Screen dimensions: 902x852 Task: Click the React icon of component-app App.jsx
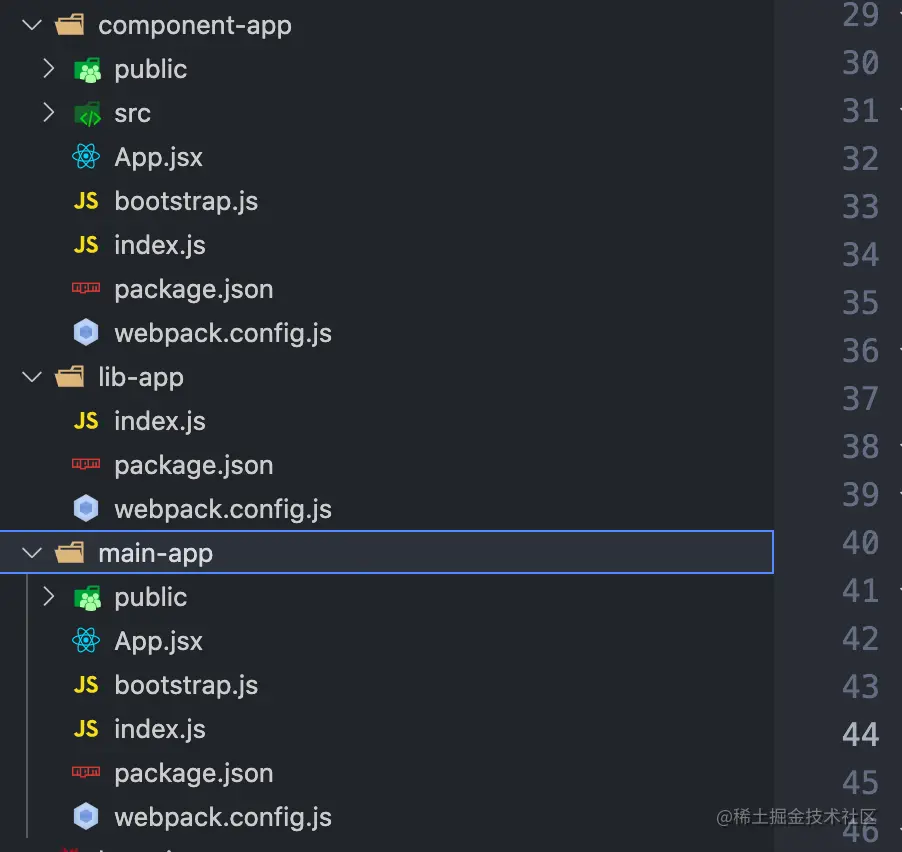pos(86,156)
